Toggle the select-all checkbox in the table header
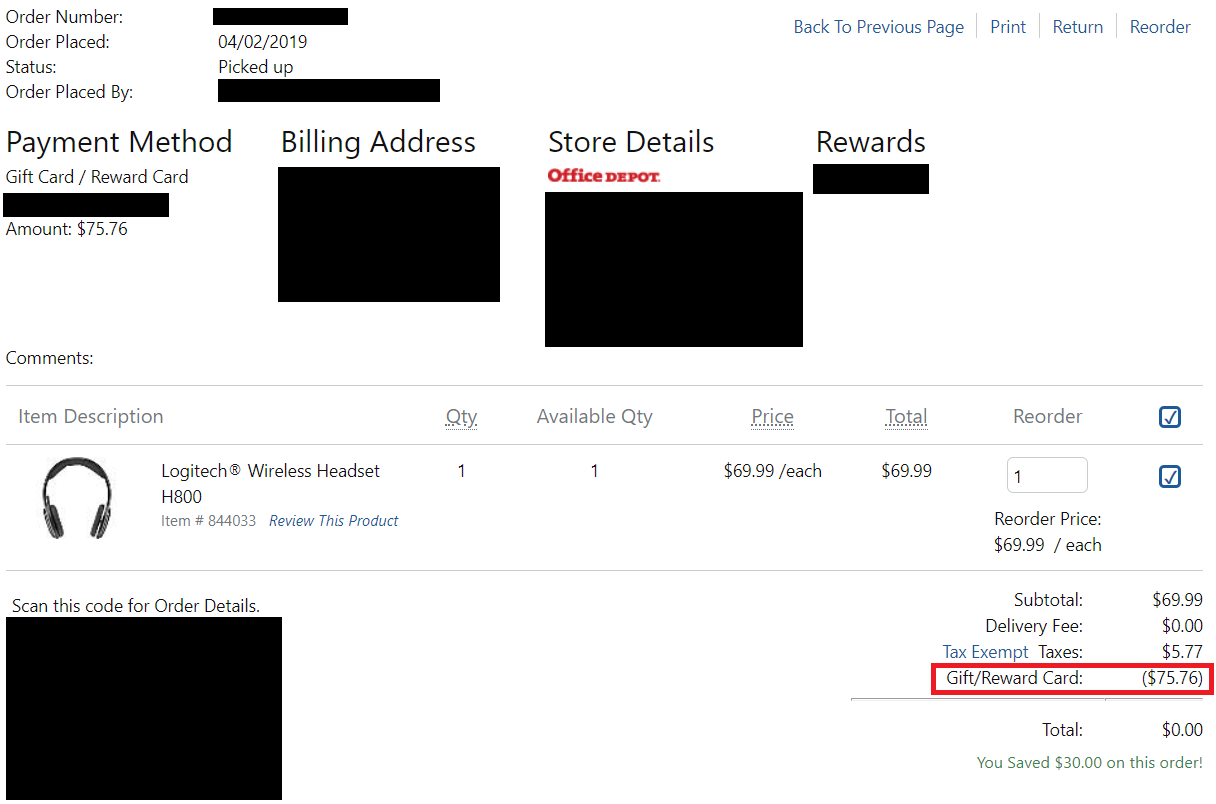This screenshot has height=804, width=1216. tap(1170, 417)
